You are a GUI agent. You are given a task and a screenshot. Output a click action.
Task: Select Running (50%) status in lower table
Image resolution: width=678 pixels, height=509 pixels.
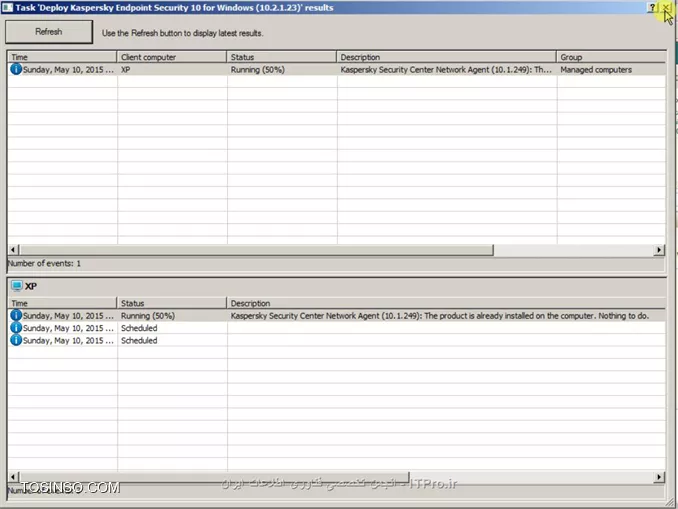pyautogui.click(x=148, y=316)
